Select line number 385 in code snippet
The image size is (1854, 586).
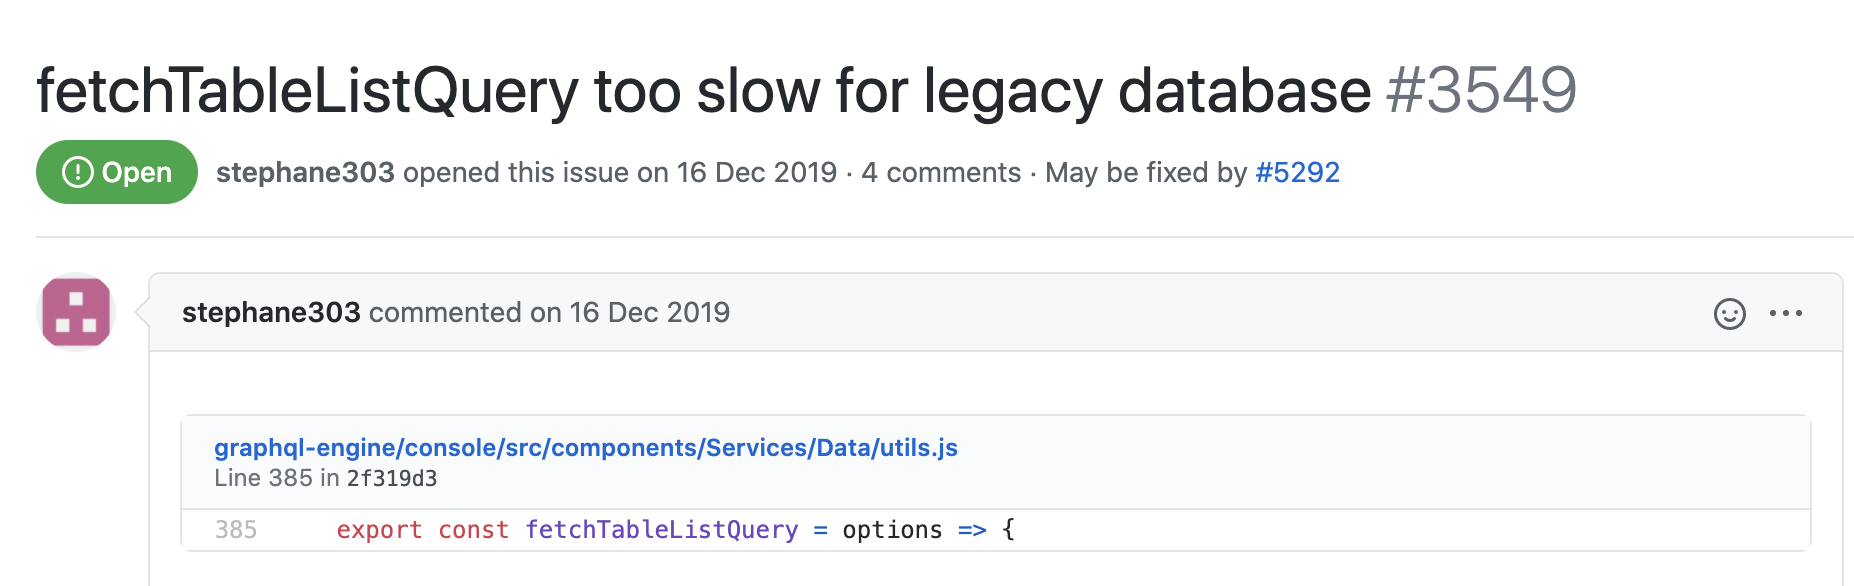point(236,530)
